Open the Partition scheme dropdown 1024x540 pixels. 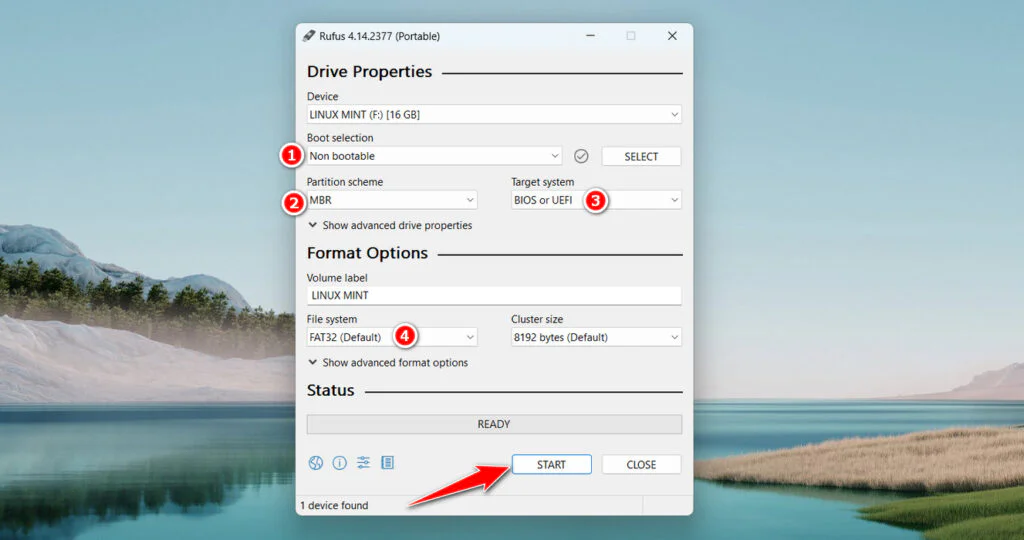click(392, 200)
